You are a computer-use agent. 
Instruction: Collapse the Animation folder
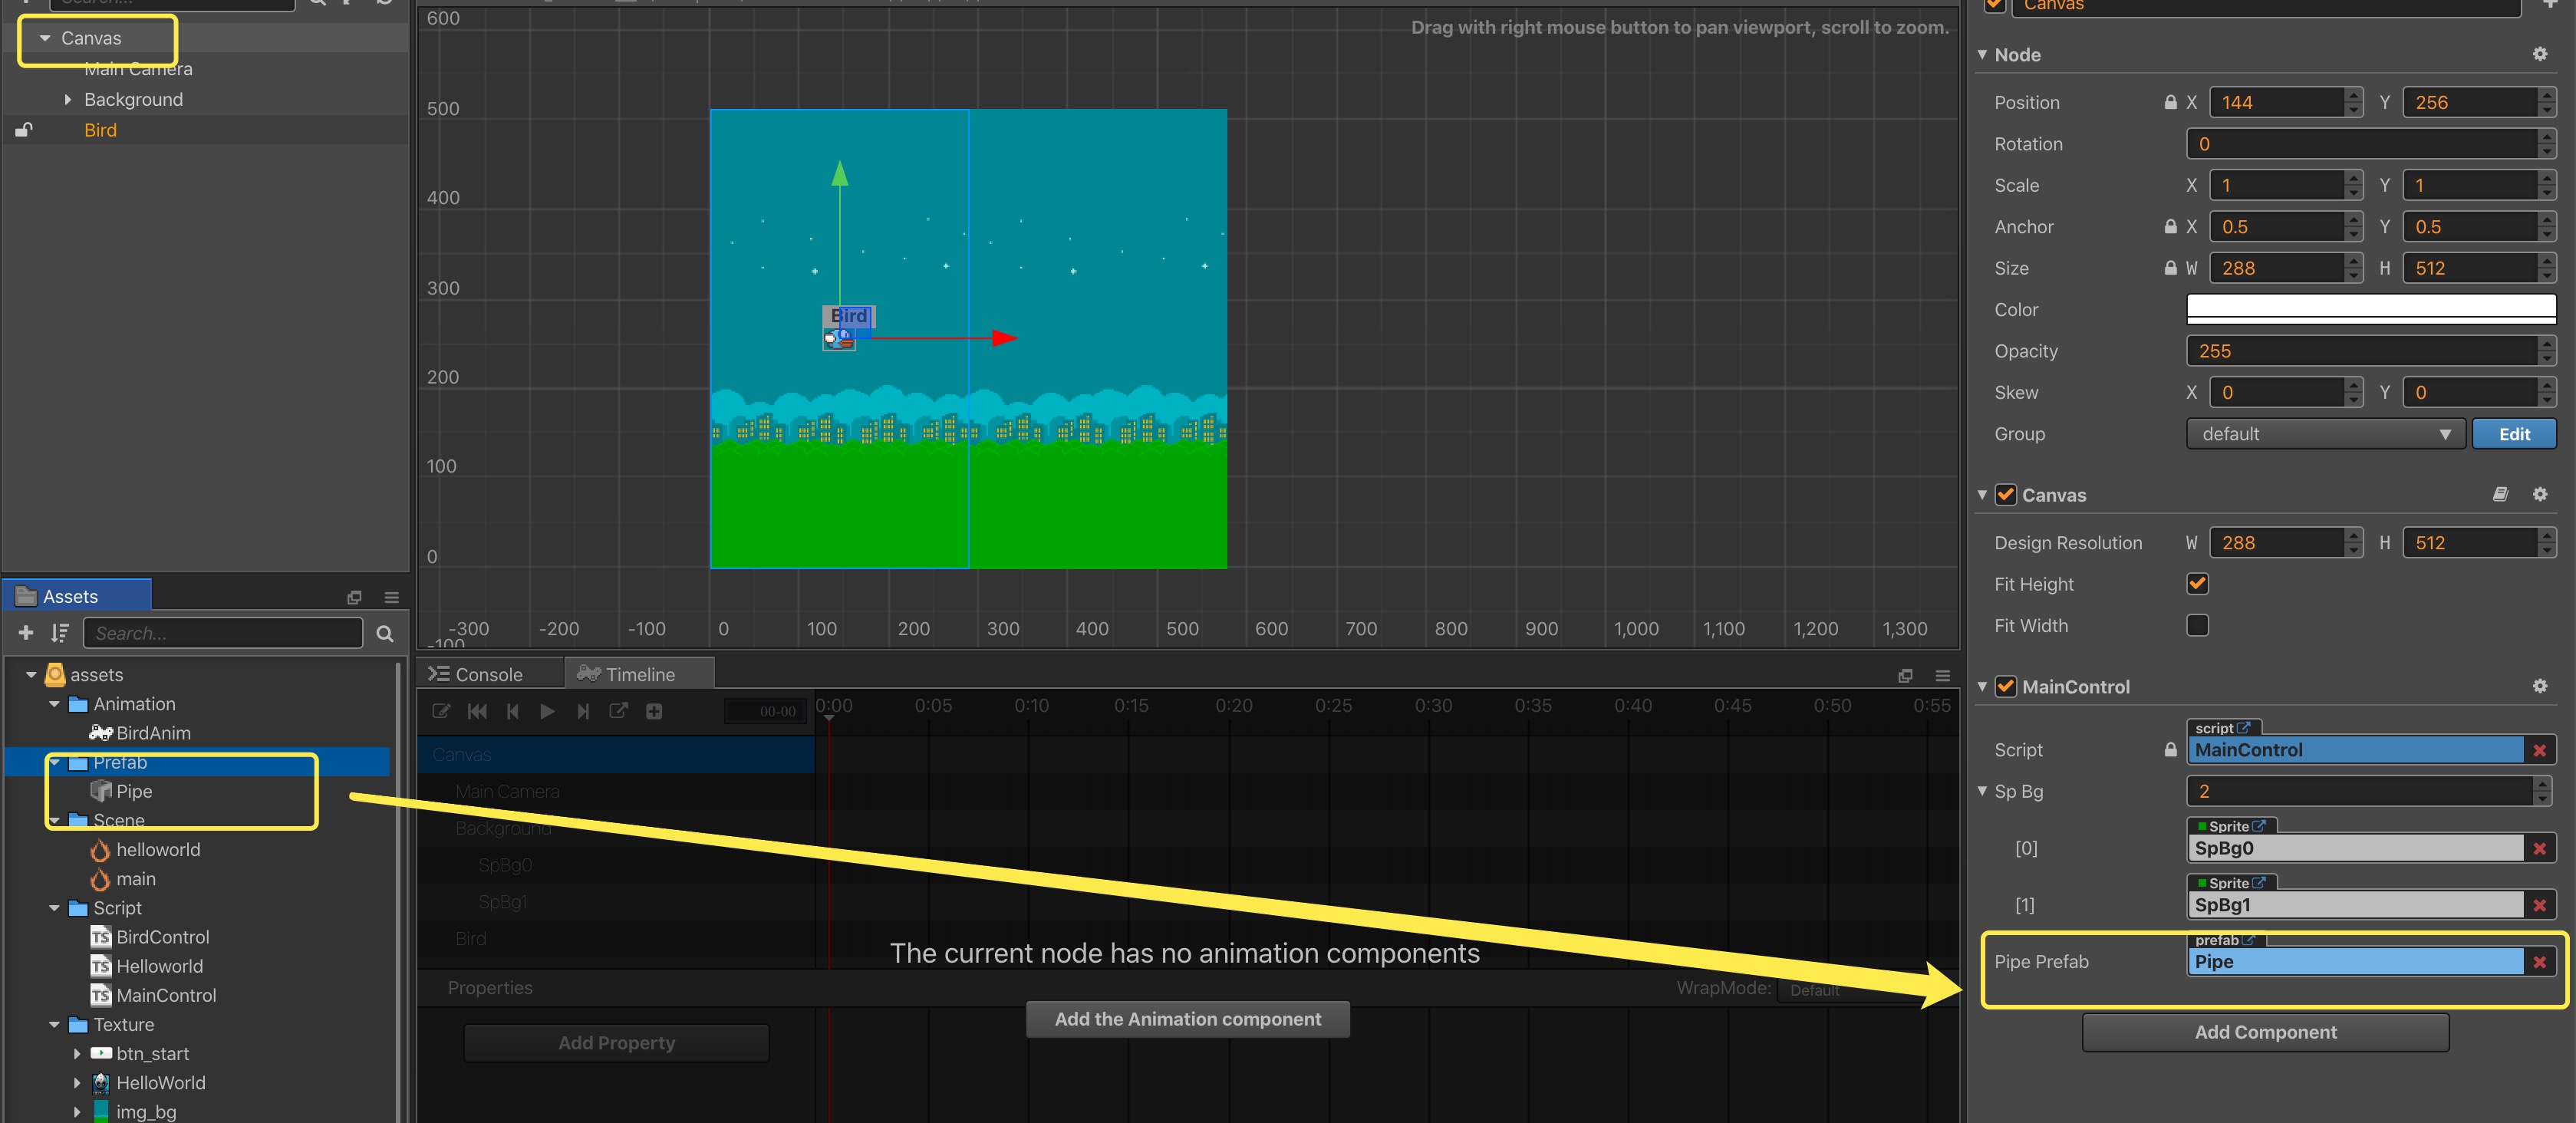tap(54, 704)
